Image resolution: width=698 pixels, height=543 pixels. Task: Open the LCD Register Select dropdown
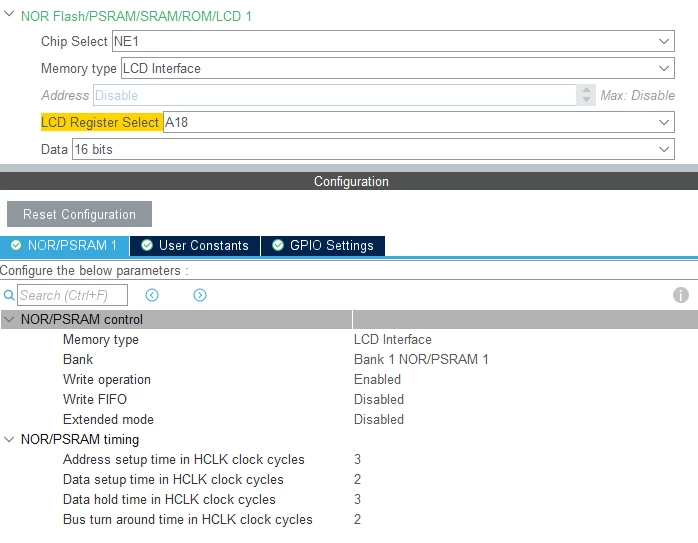(x=418, y=122)
